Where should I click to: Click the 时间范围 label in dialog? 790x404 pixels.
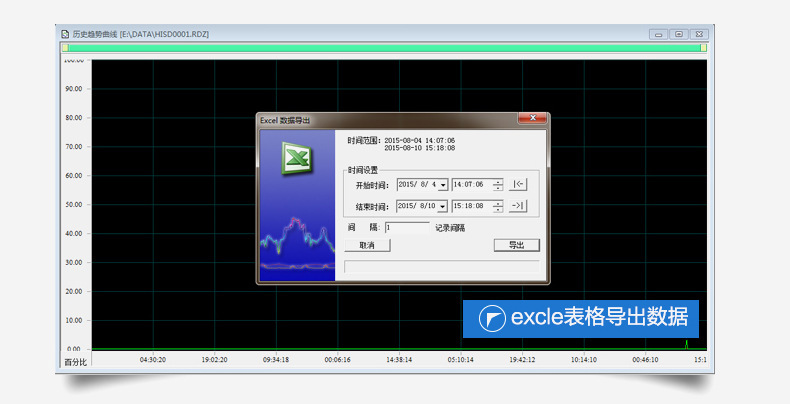[x=364, y=141]
